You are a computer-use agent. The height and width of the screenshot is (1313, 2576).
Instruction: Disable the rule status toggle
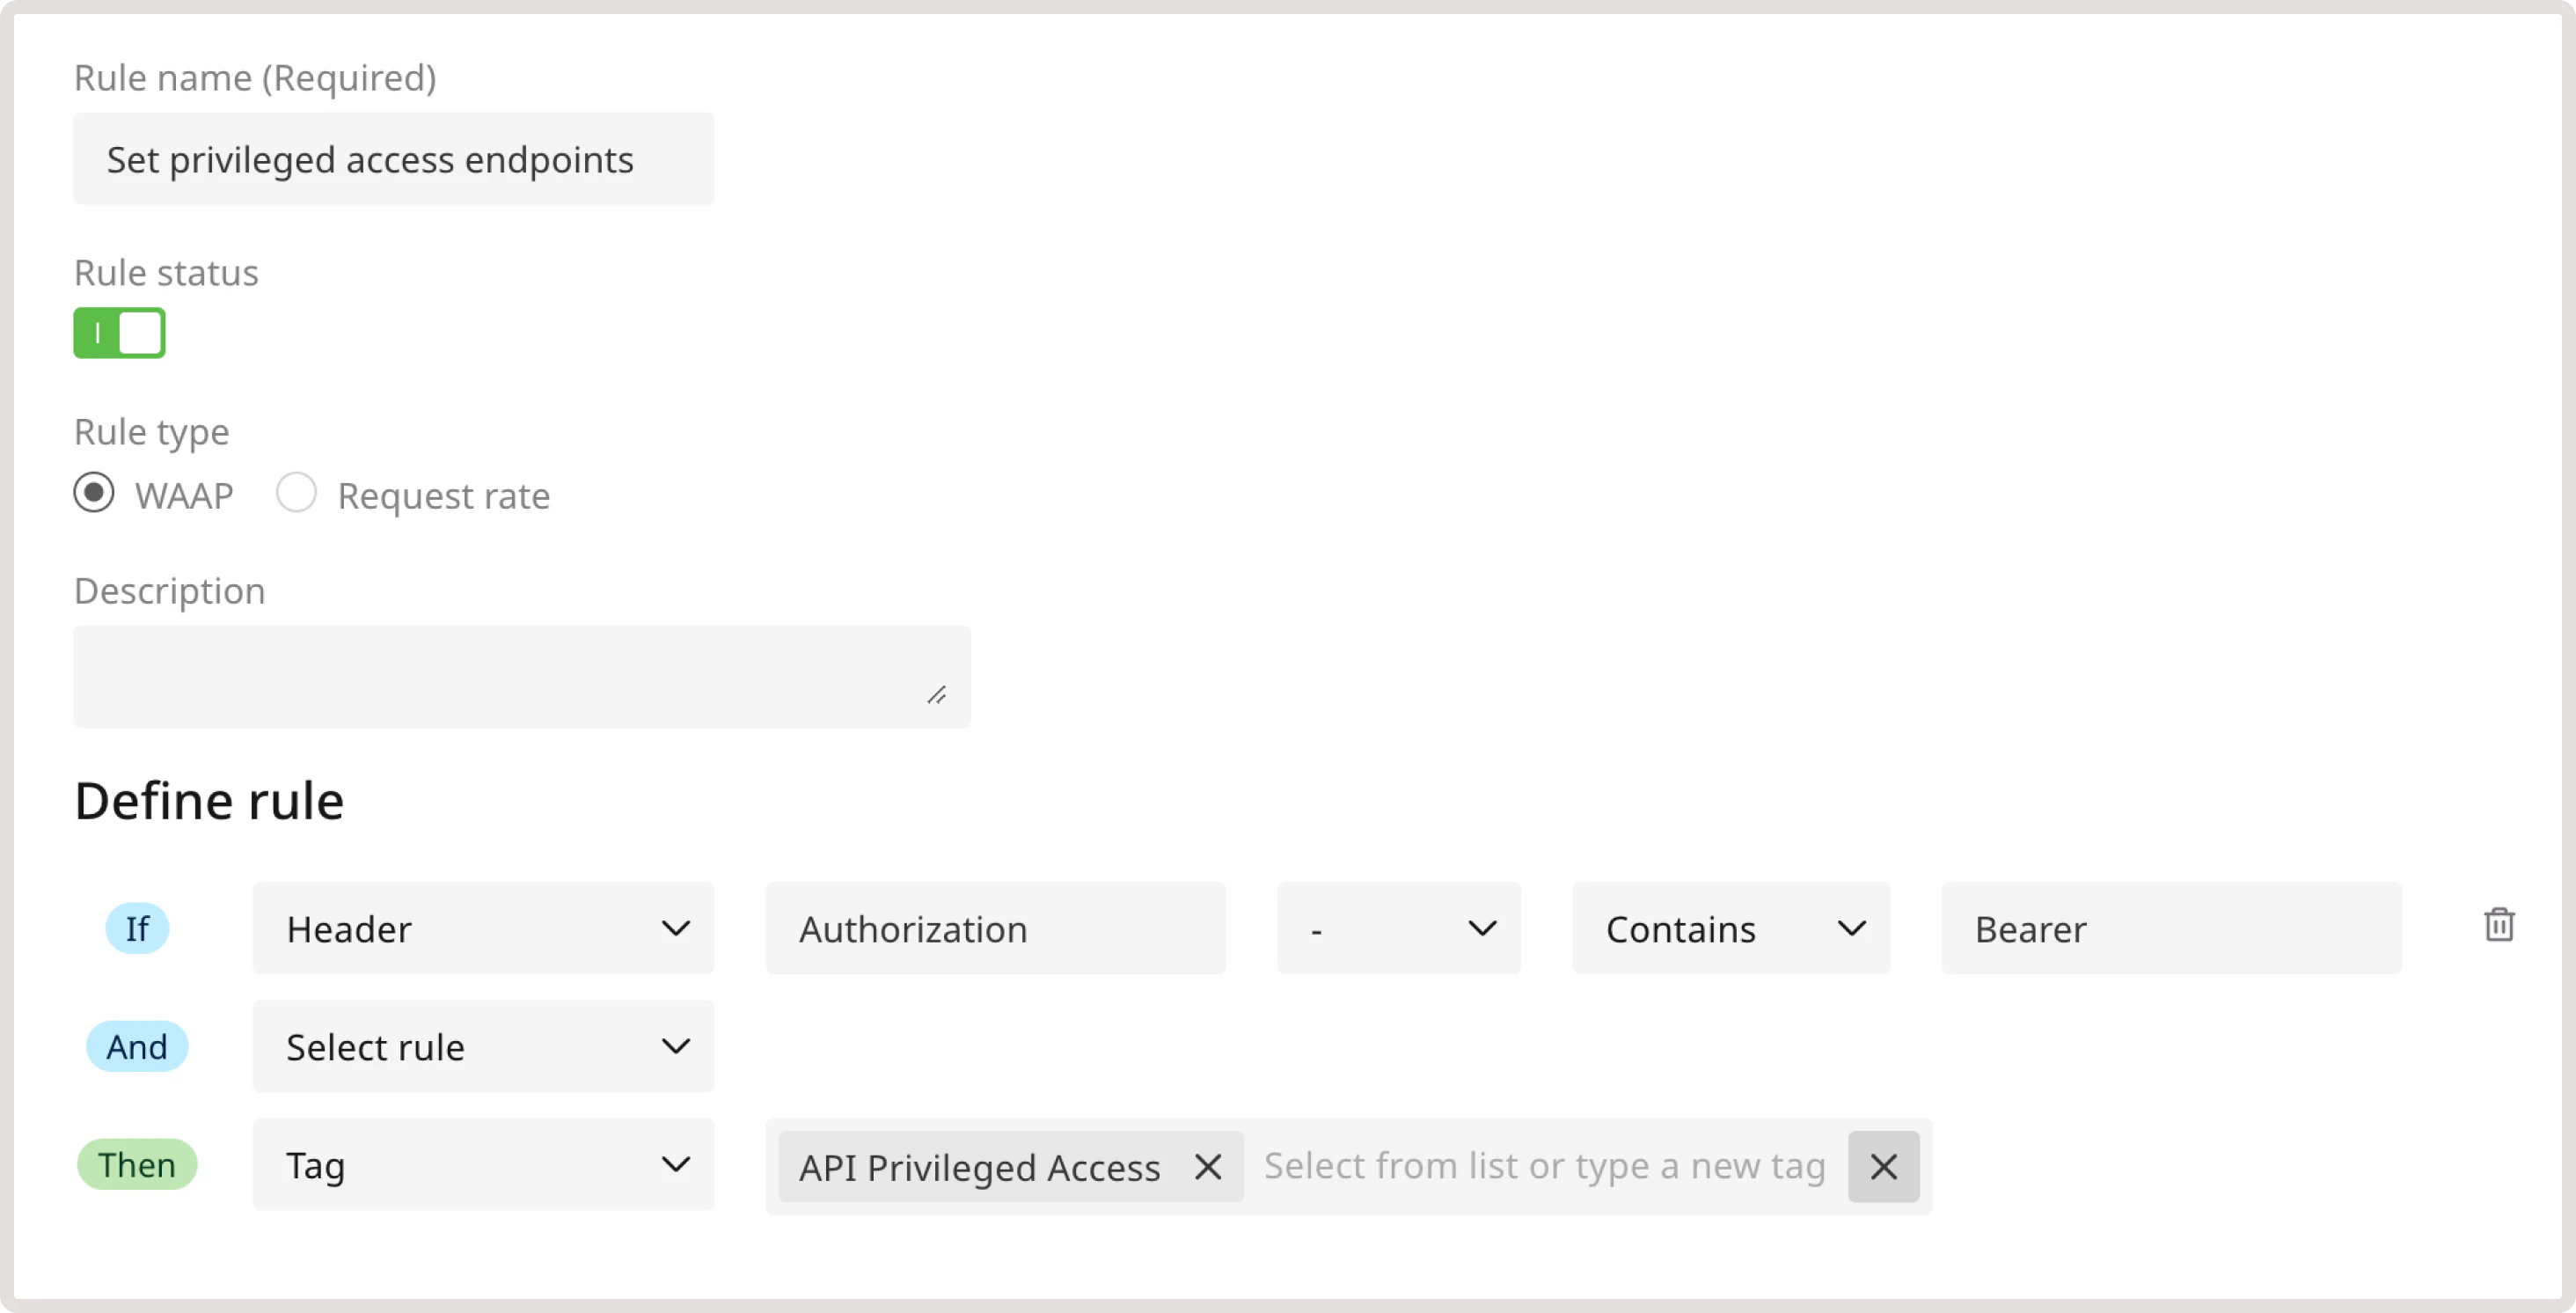(x=119, y=333)
